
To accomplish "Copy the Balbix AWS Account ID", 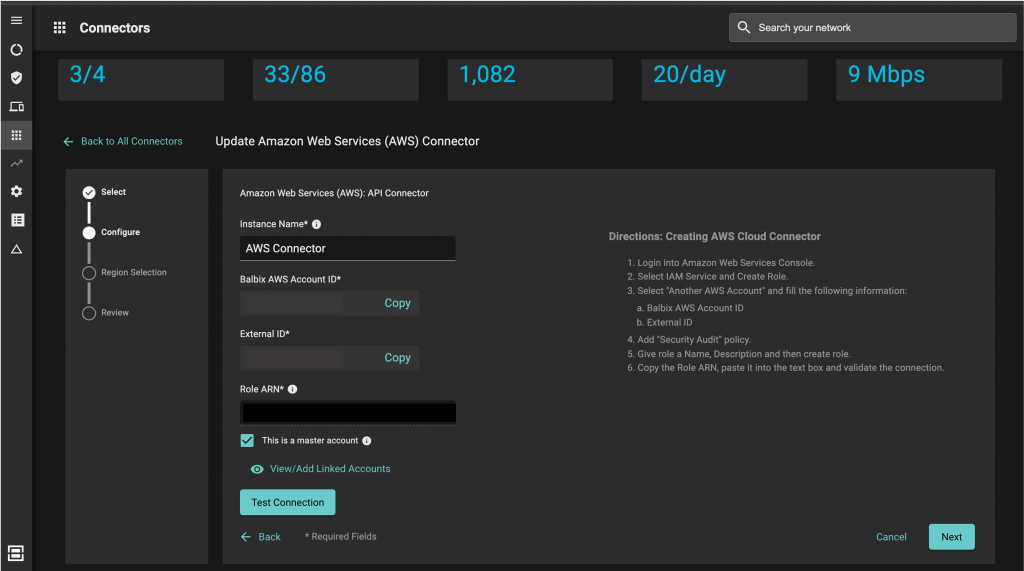I will [397, 303].
